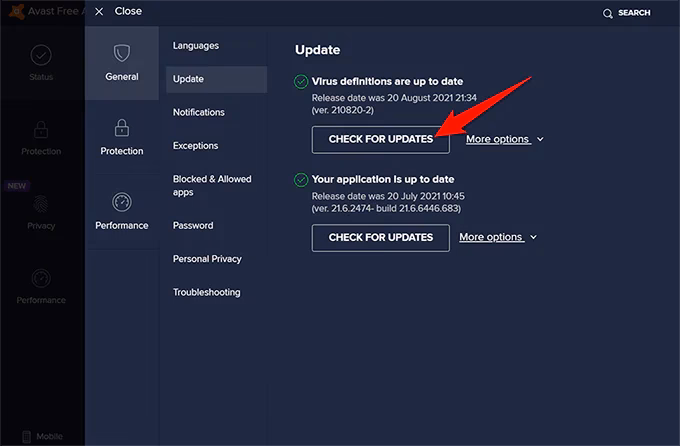Image resolution: width=680 pixels, height=446 pixels.
Task: Expand chevron next to application More options
Action: pyautogui.click(x=533, y=237)
